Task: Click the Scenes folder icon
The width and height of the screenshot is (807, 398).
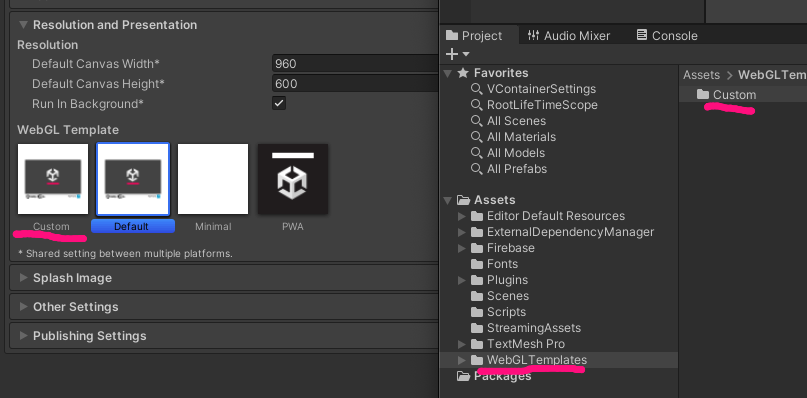Action: click(x=477, y=296)
